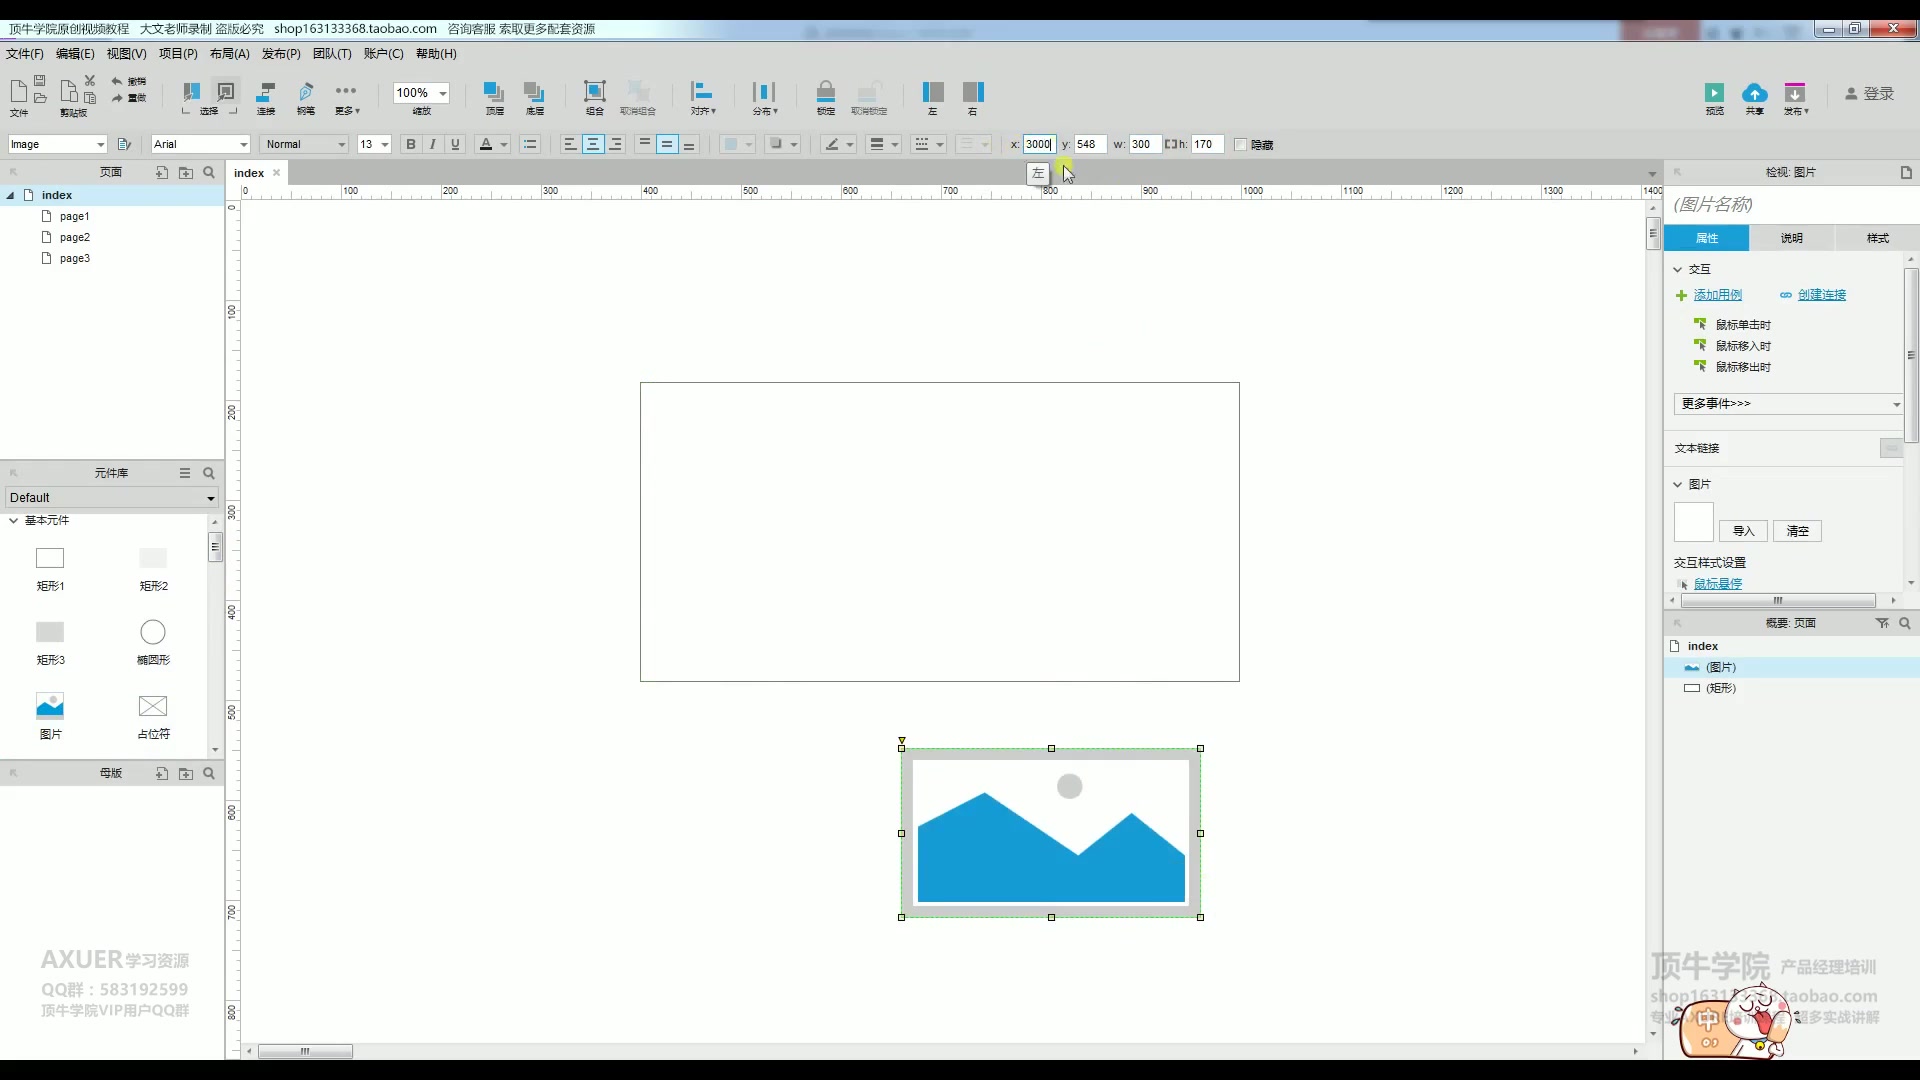
Task: Click the Lock (锁定) widget icon
Action: click(x=825, y=93)
